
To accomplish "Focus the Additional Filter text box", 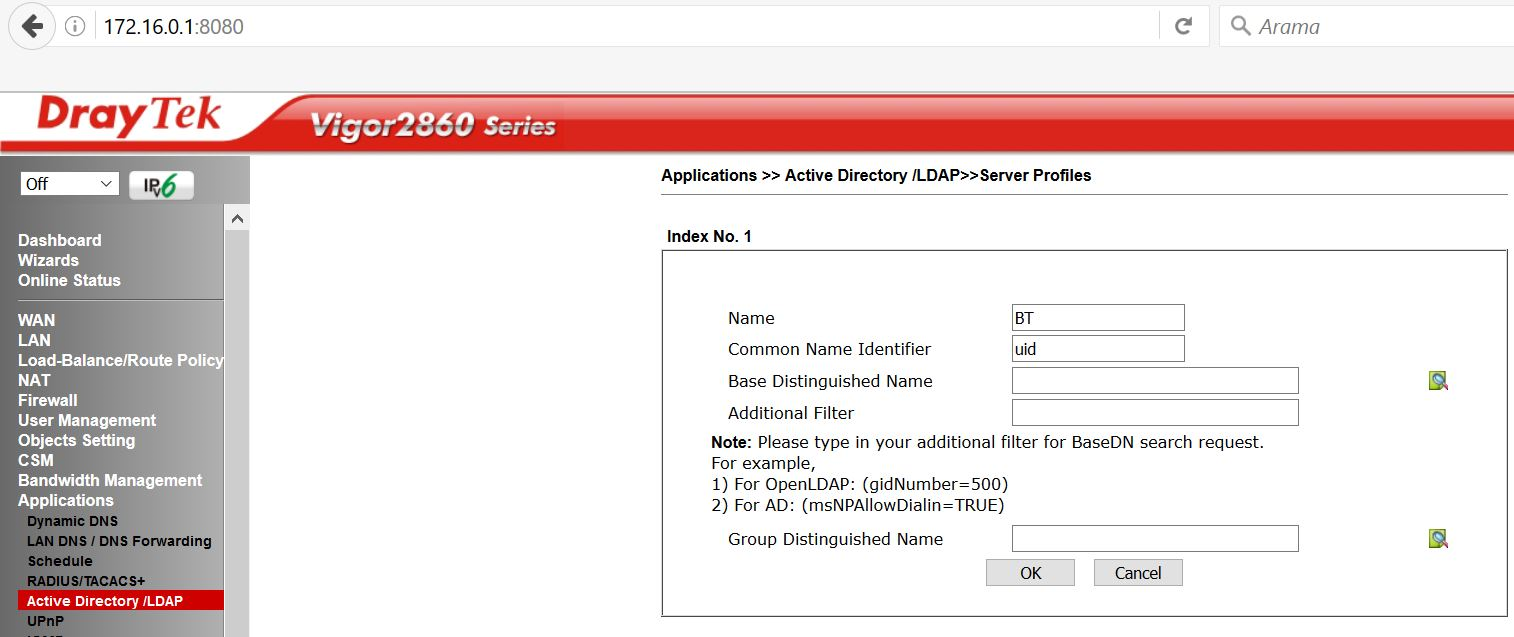I will pos(1154,413).
